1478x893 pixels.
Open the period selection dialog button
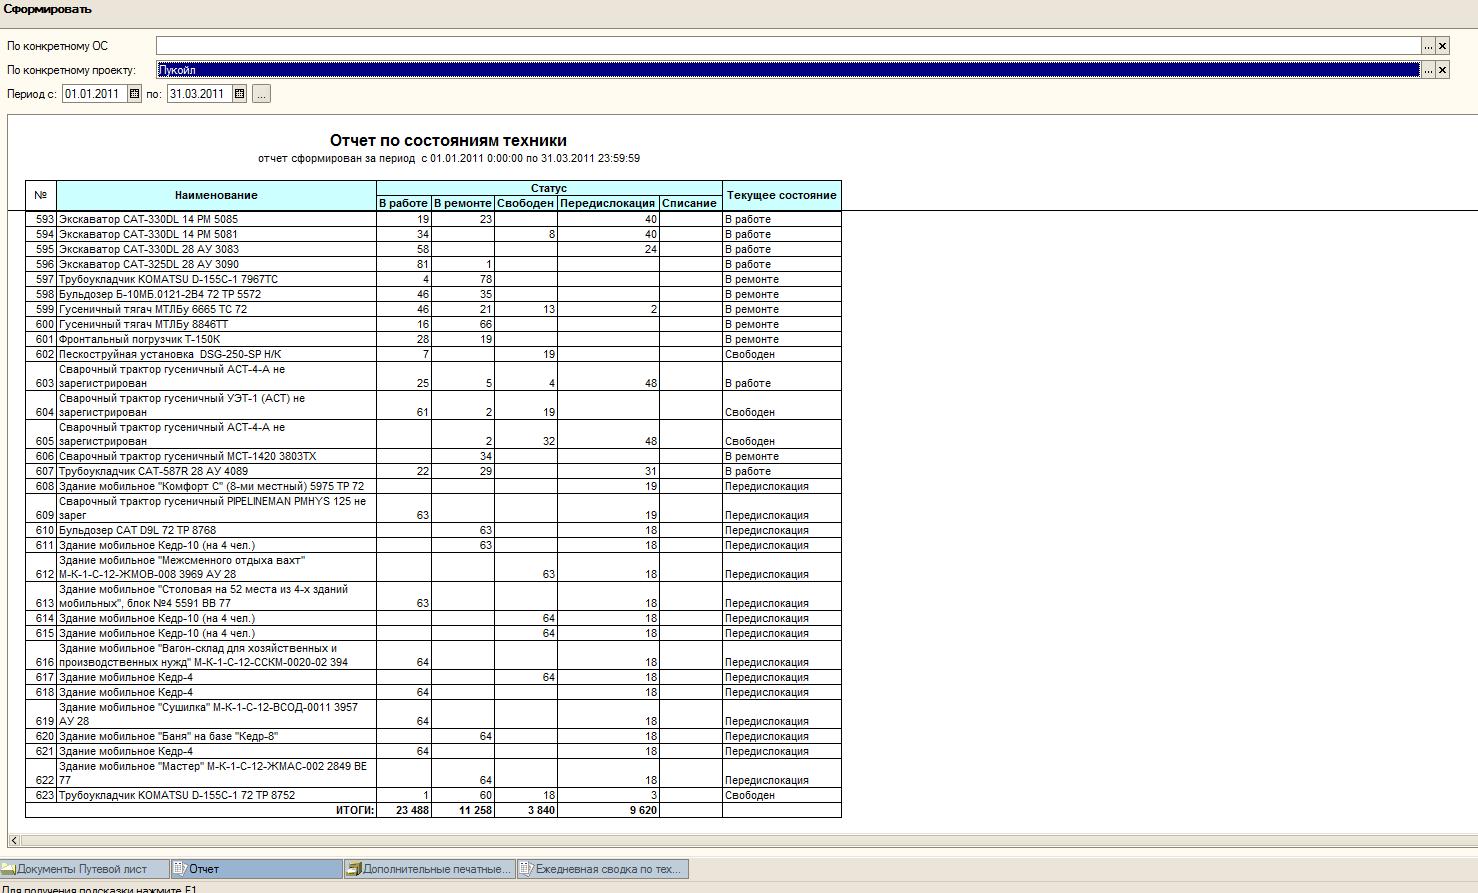pos(261,94)
